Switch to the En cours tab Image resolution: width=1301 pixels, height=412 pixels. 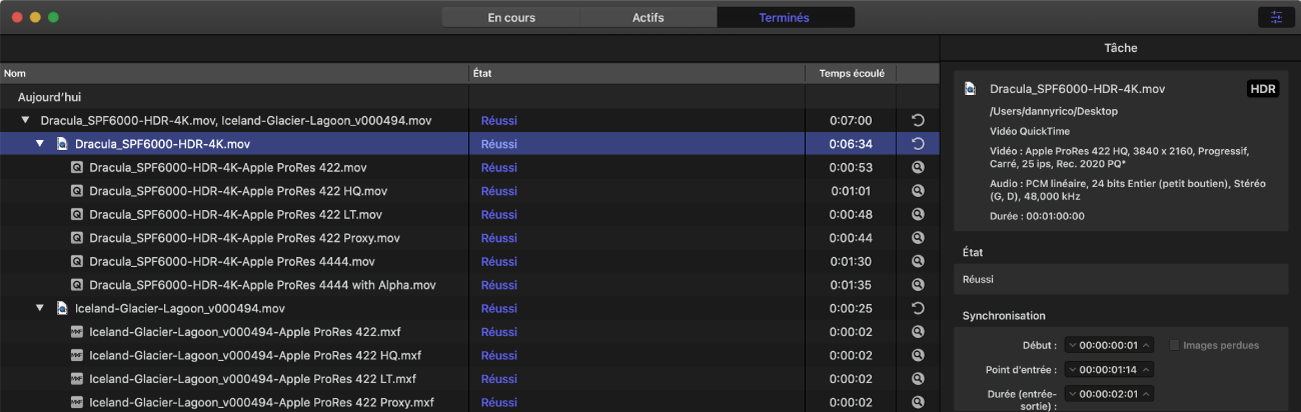[x=511, y=17]
